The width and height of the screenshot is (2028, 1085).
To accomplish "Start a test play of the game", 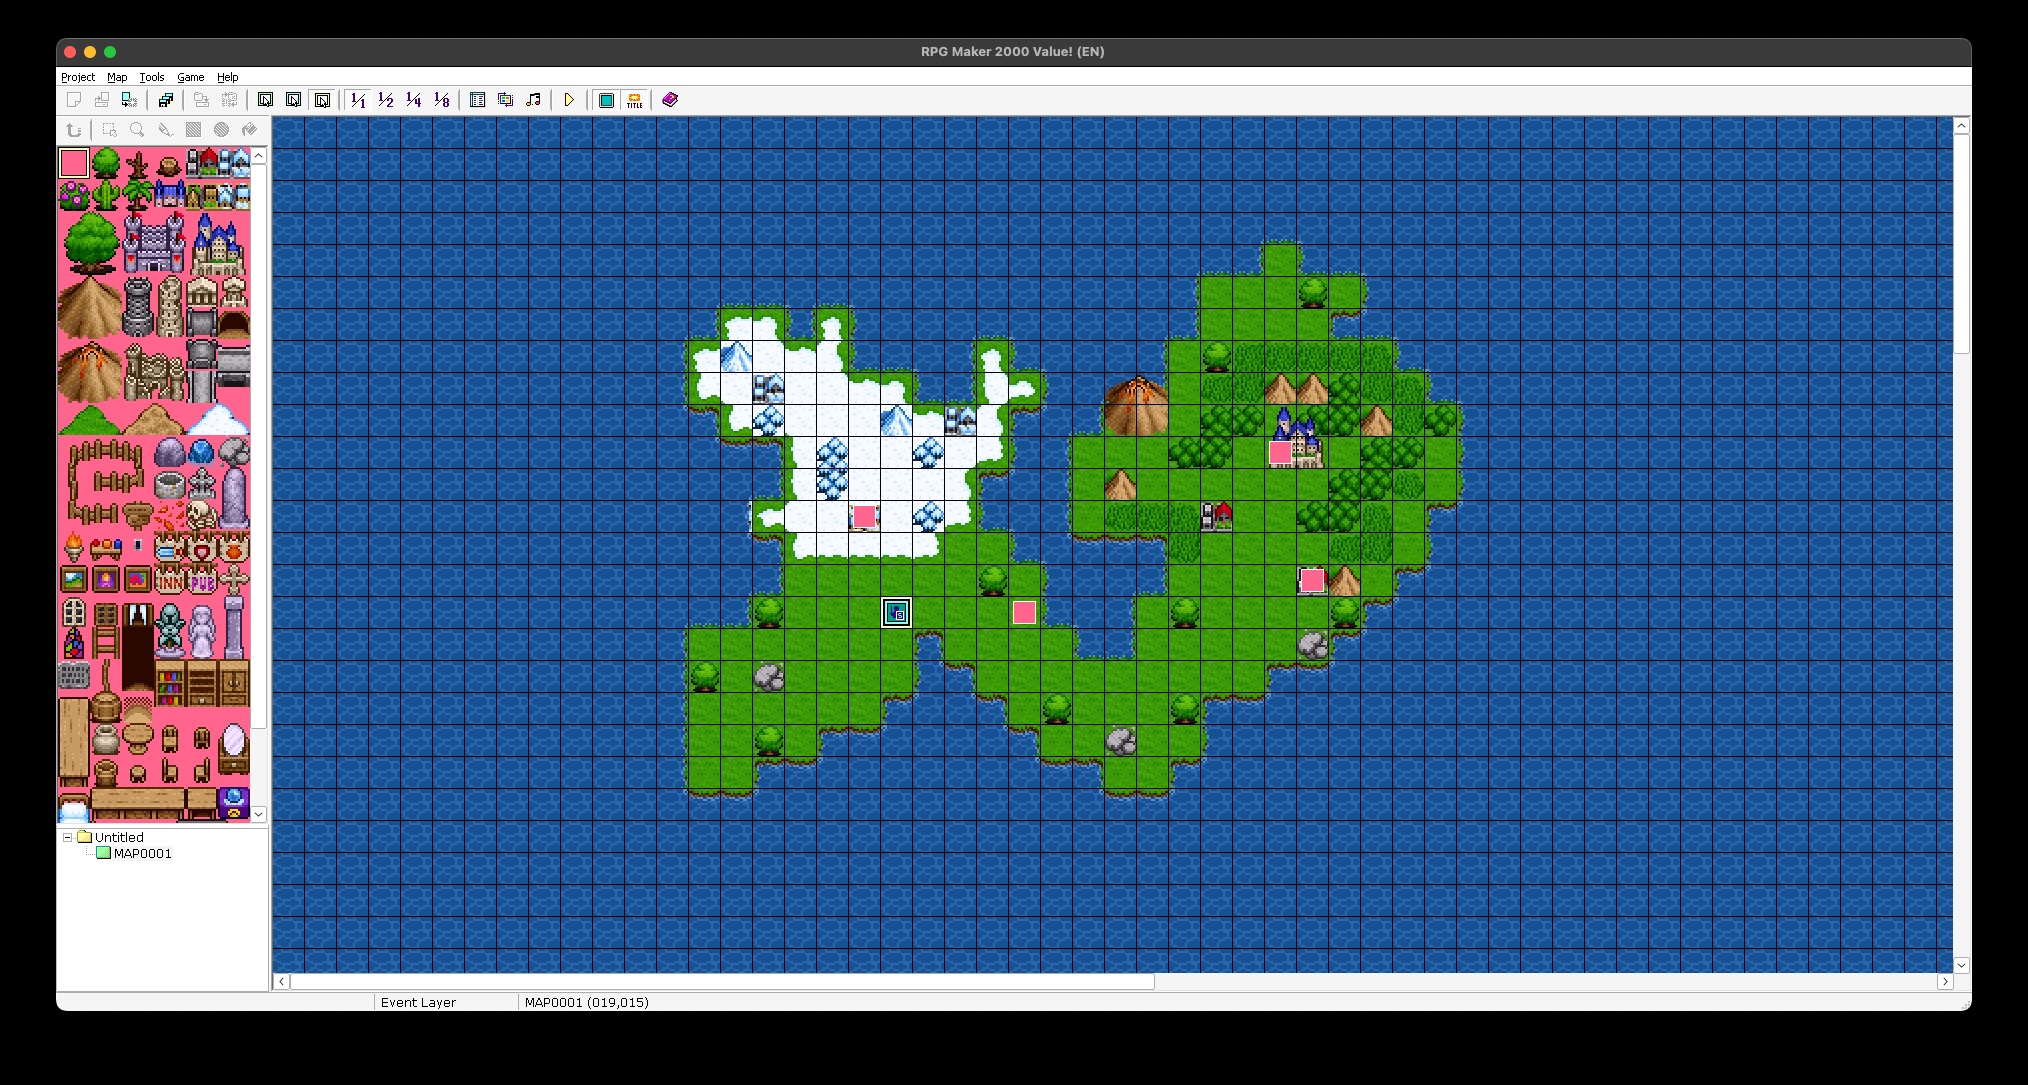I will (x=569, y=99).
